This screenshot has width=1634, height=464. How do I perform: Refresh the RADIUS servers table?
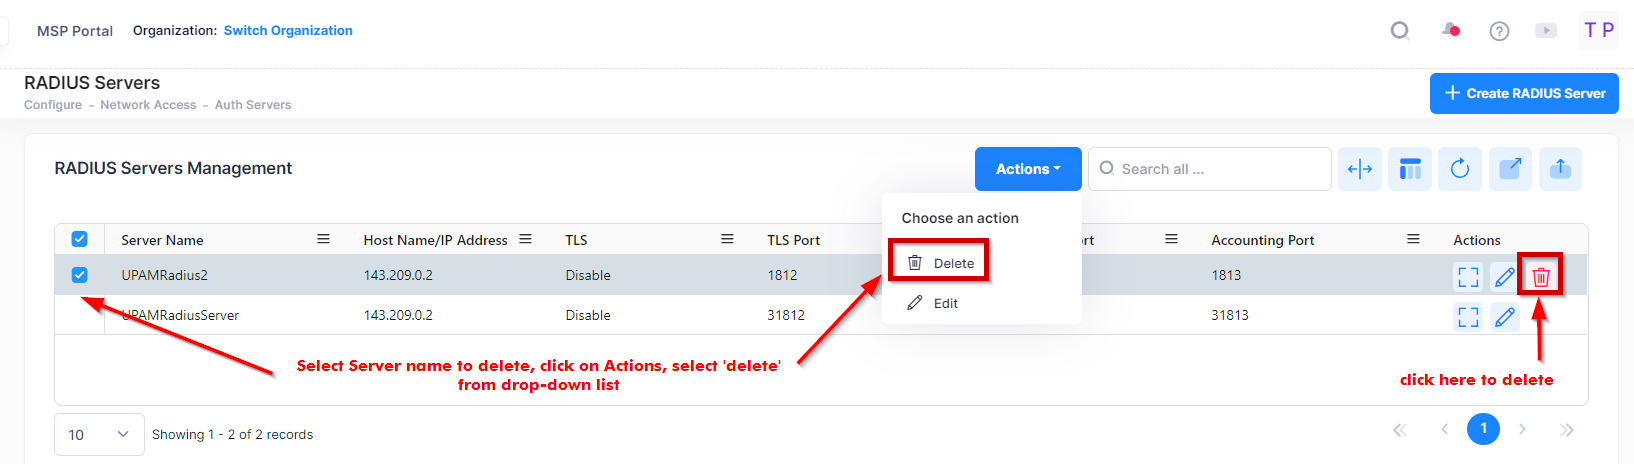pyautogui.click(x=1460, y=169)
